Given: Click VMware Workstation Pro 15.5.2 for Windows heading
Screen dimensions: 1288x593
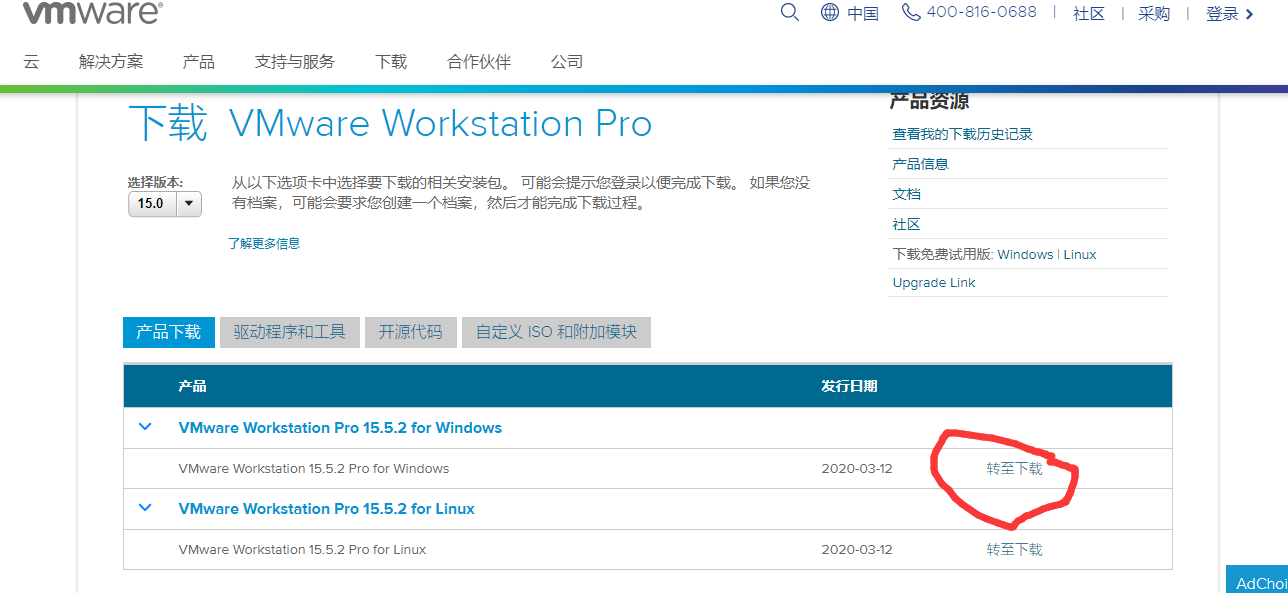Looking at the screenshot, I should tap(340, 428).
